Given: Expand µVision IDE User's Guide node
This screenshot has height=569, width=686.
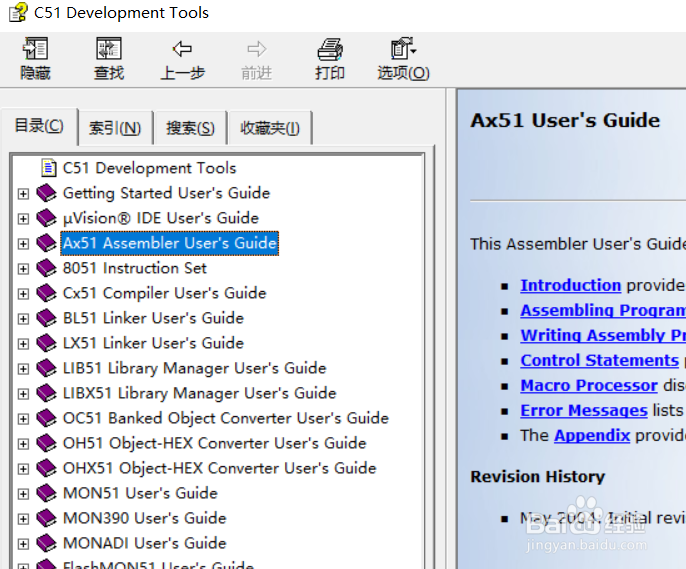Looking at the screenshot, I should tap(23, 218).
